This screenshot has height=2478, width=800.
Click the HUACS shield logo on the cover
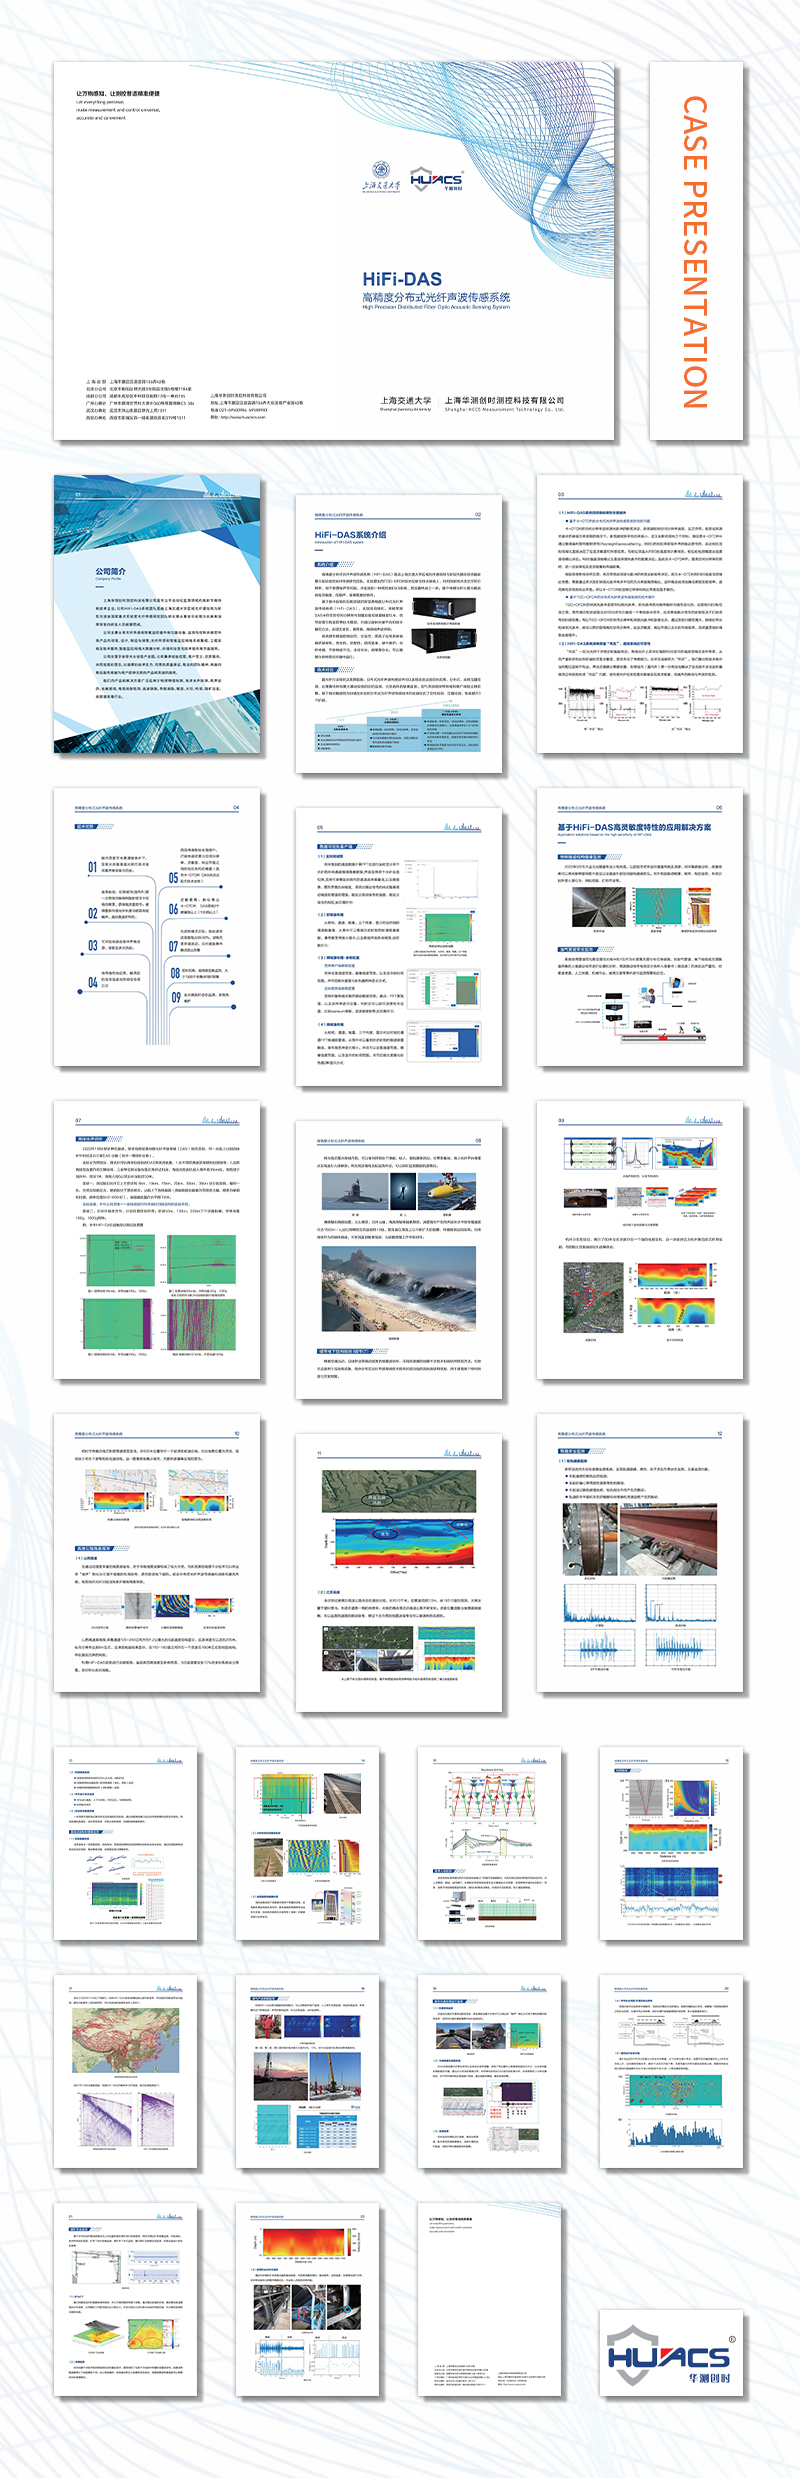point(436,179)
